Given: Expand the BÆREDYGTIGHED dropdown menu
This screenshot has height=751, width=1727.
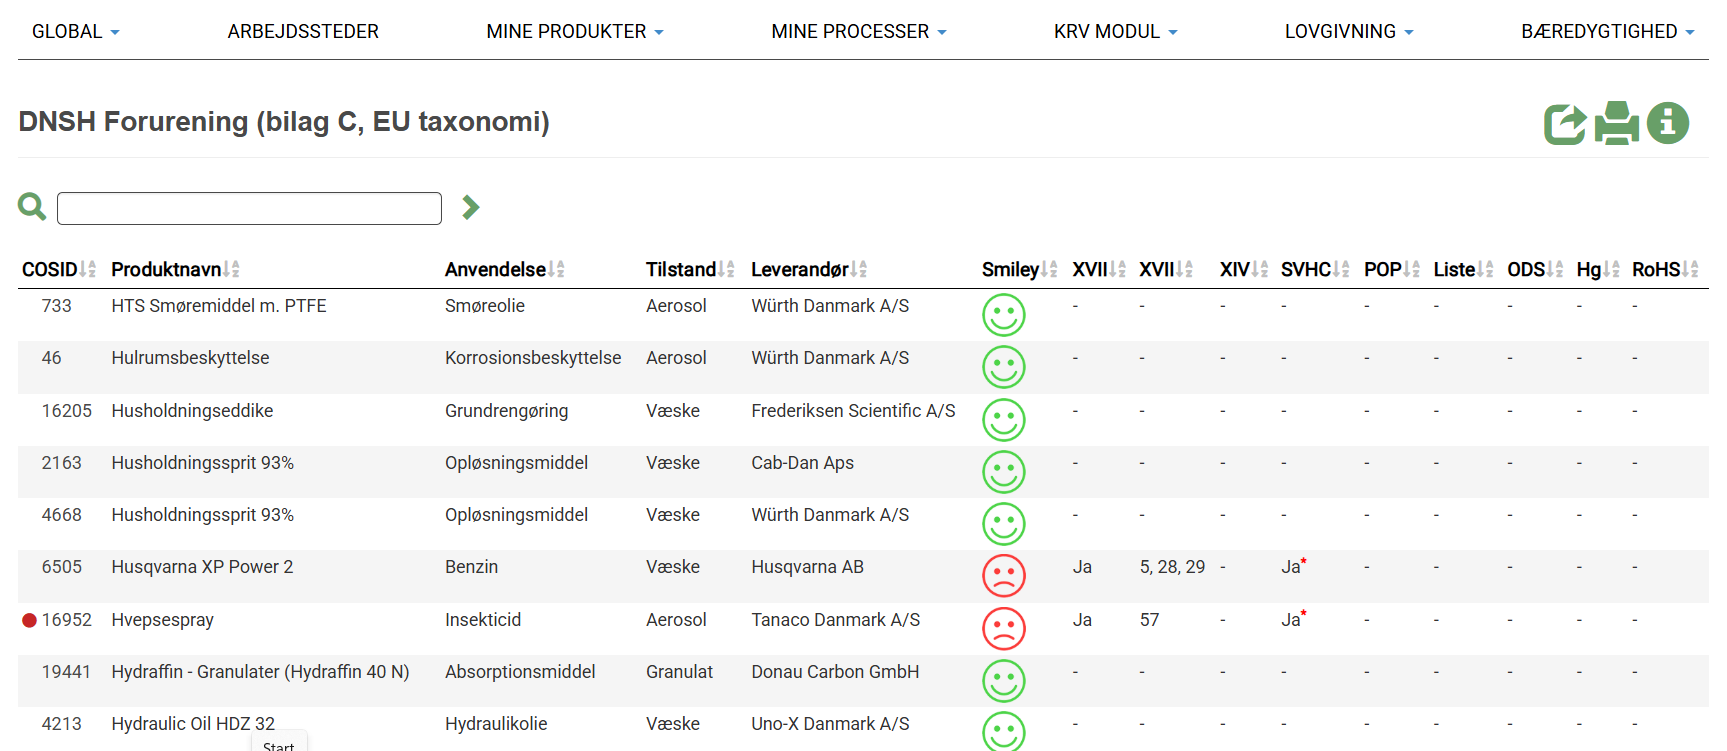Looking at the screenshot, I should (x=1607, y=32).
